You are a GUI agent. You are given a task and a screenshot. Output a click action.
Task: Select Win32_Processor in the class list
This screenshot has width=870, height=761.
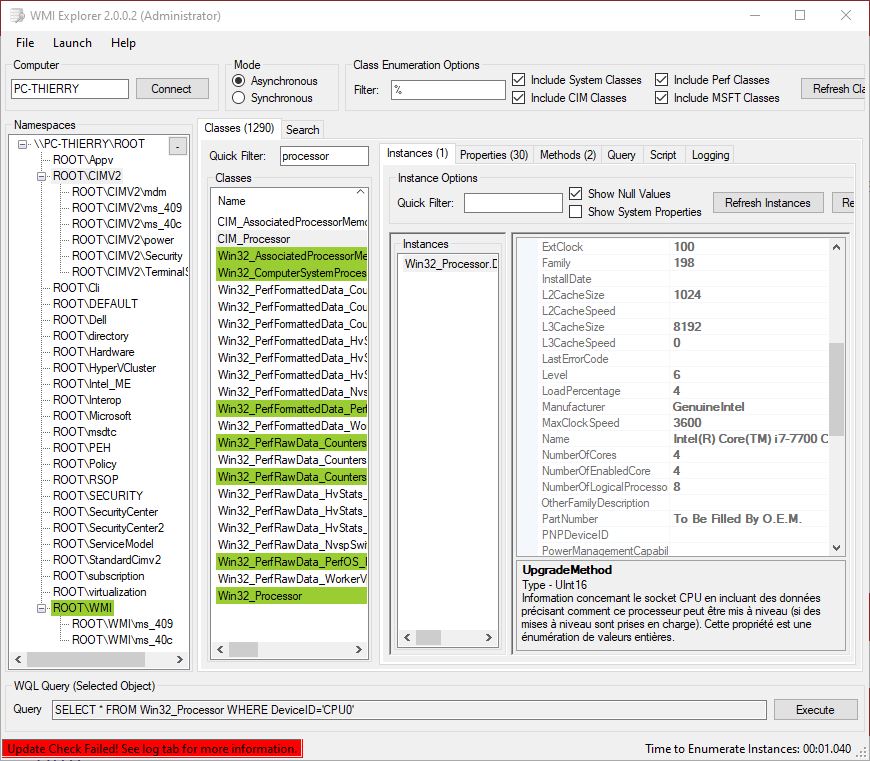[259, 596]
